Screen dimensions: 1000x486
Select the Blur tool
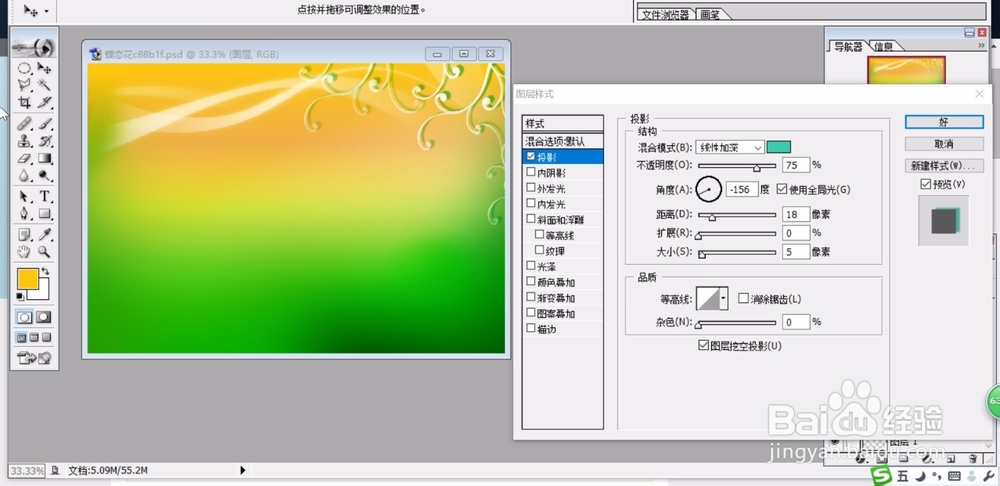tap(24, 175)
